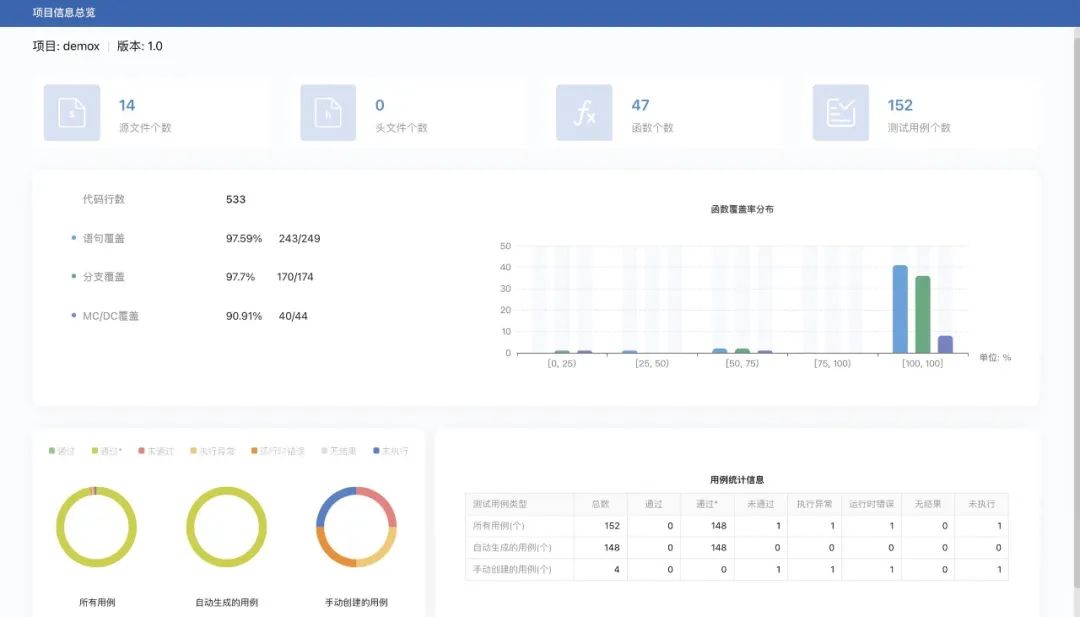This screenshot has height=617, width=1080.
Task: Click the test case count checklist icon
Action: (x=840, y=113)
